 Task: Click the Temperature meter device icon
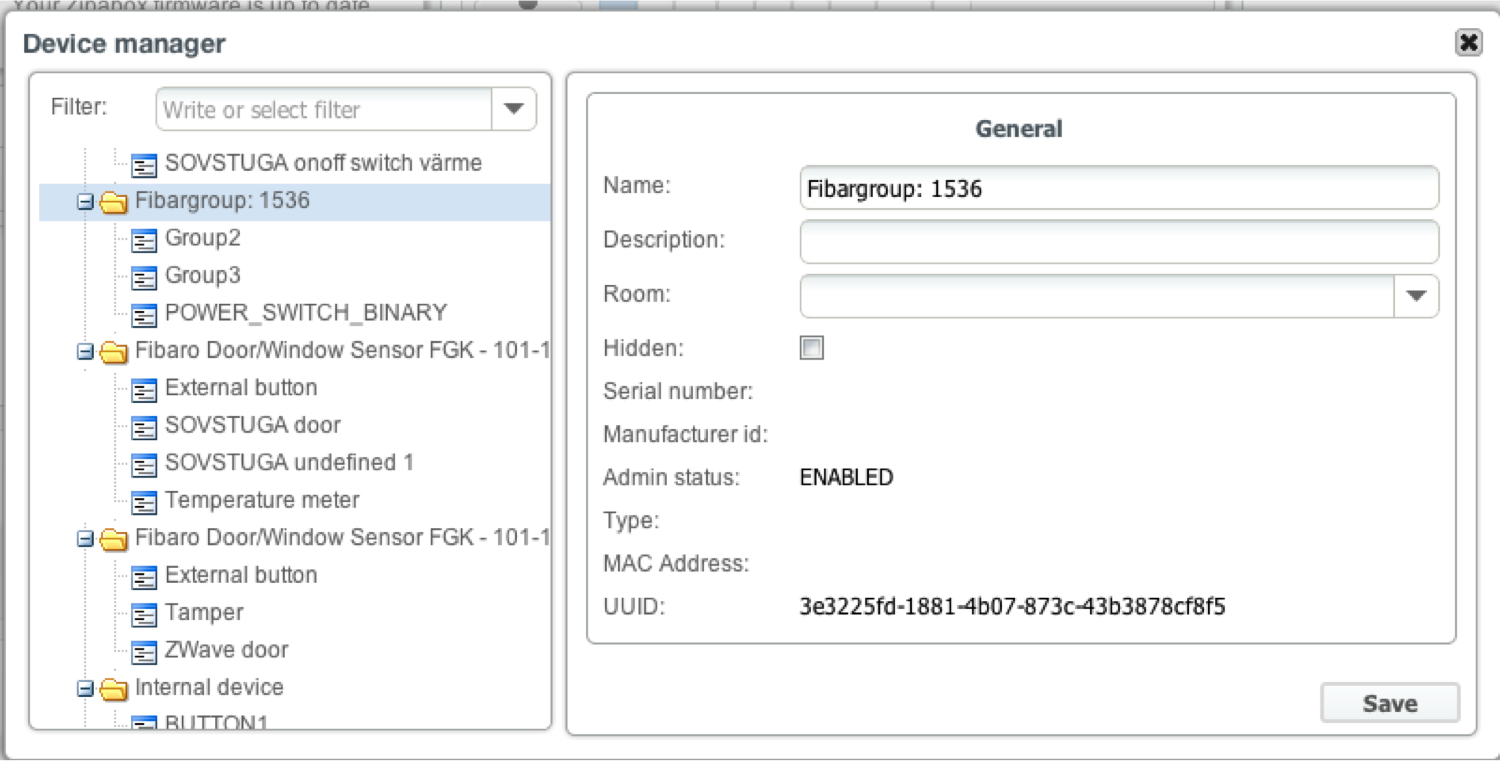[145, 502]
